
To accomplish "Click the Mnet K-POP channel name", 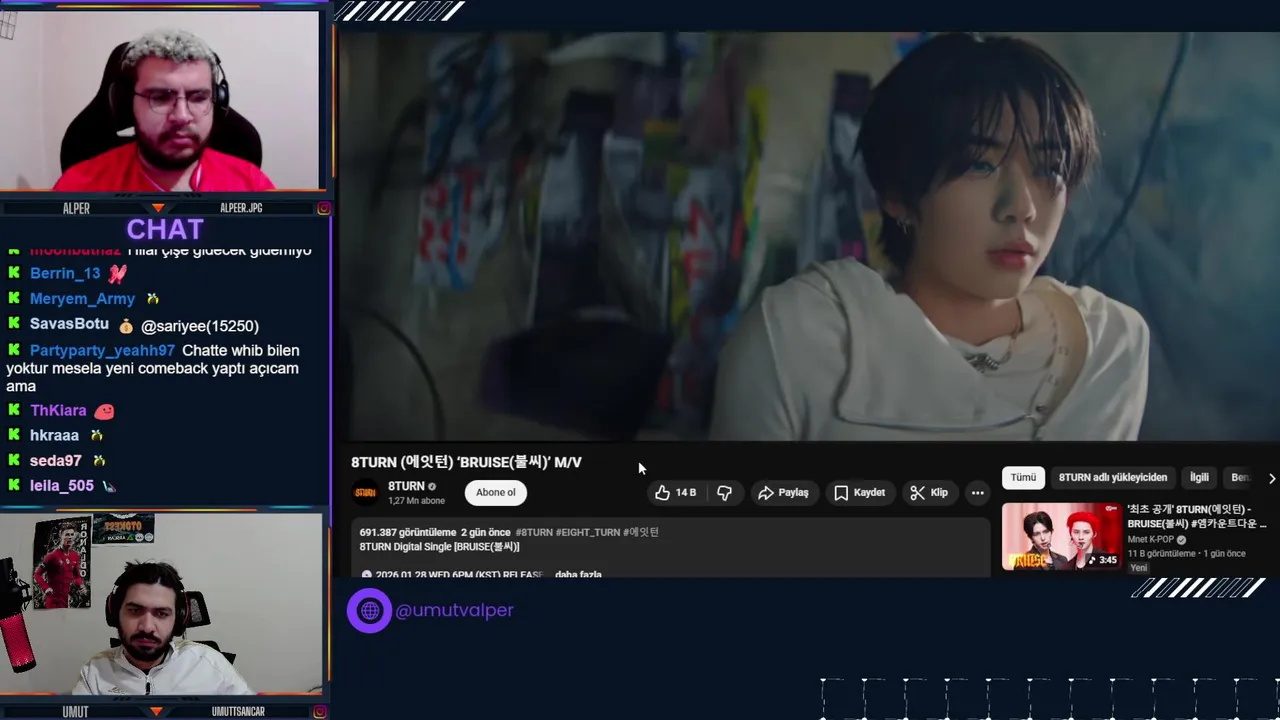I will pos(1151,540).
